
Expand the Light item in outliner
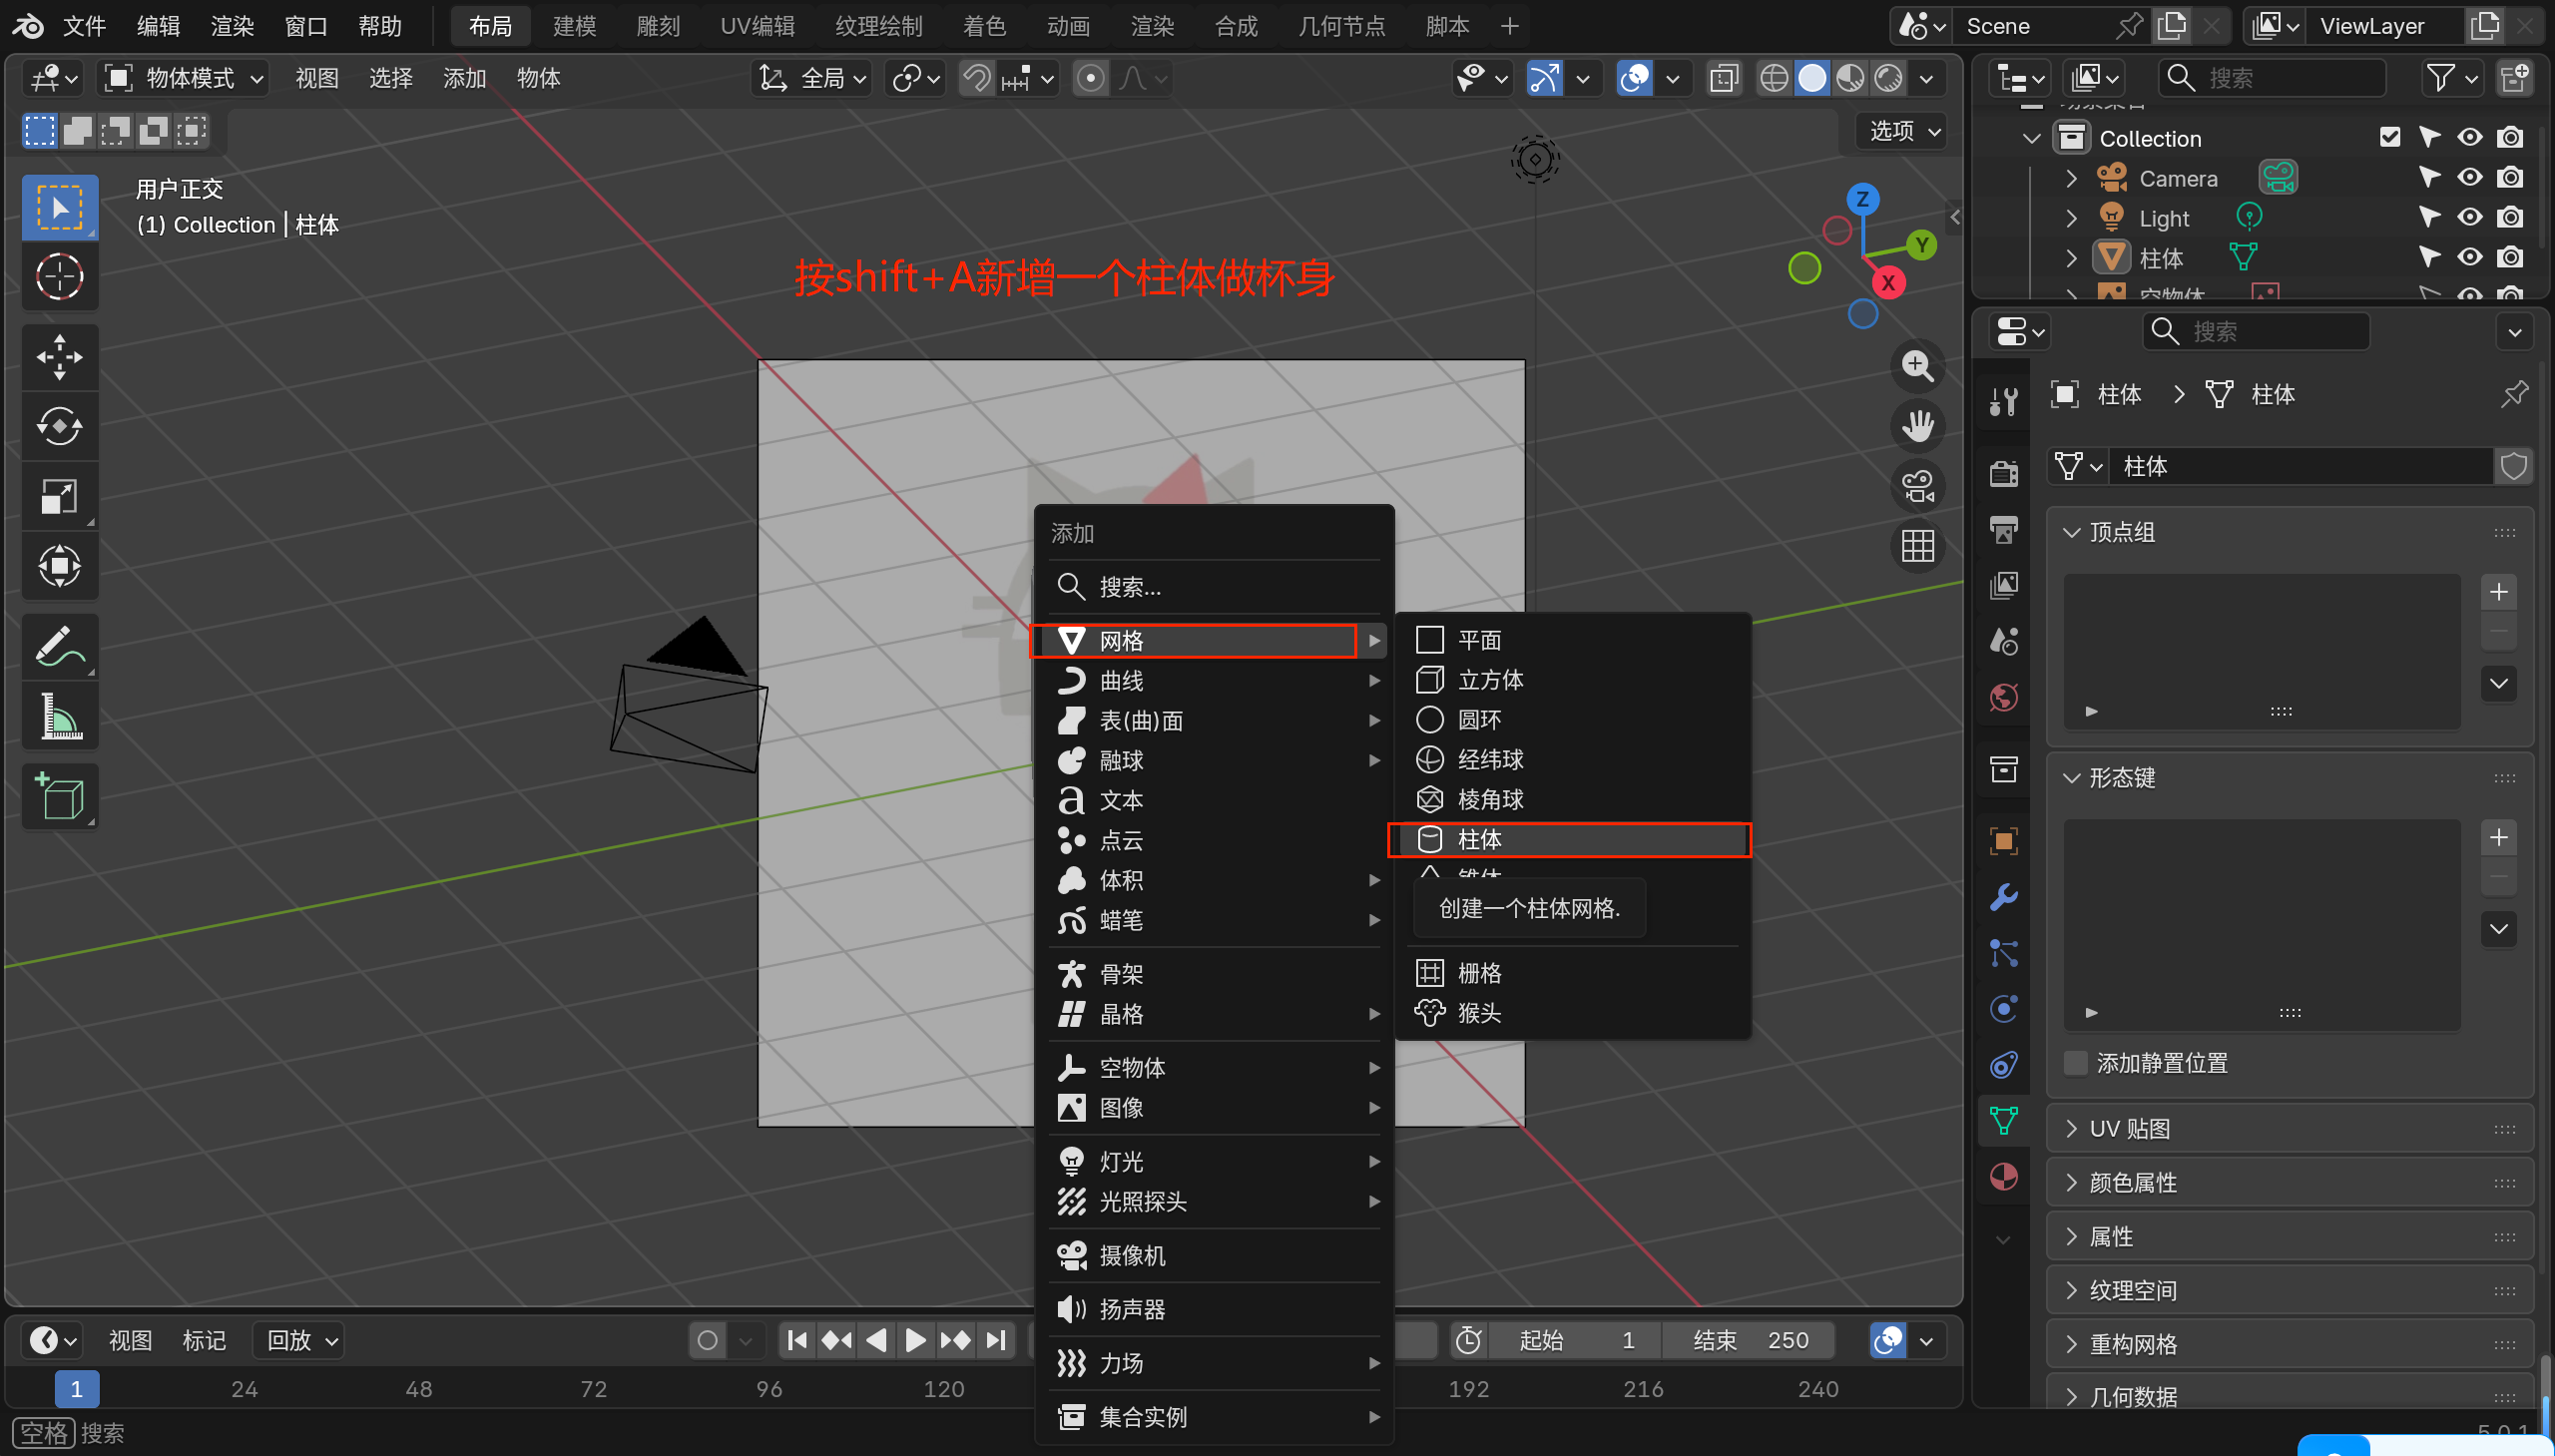(x=2071, y=218)
